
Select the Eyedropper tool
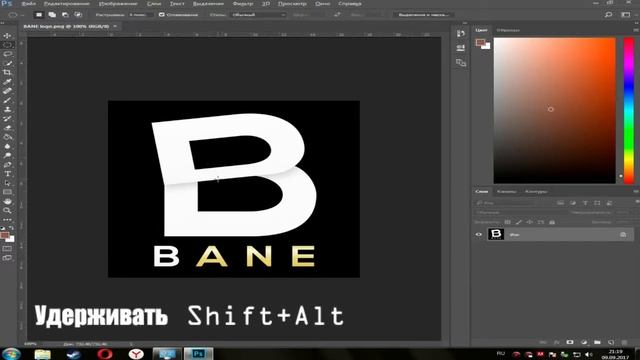point(7,82)
